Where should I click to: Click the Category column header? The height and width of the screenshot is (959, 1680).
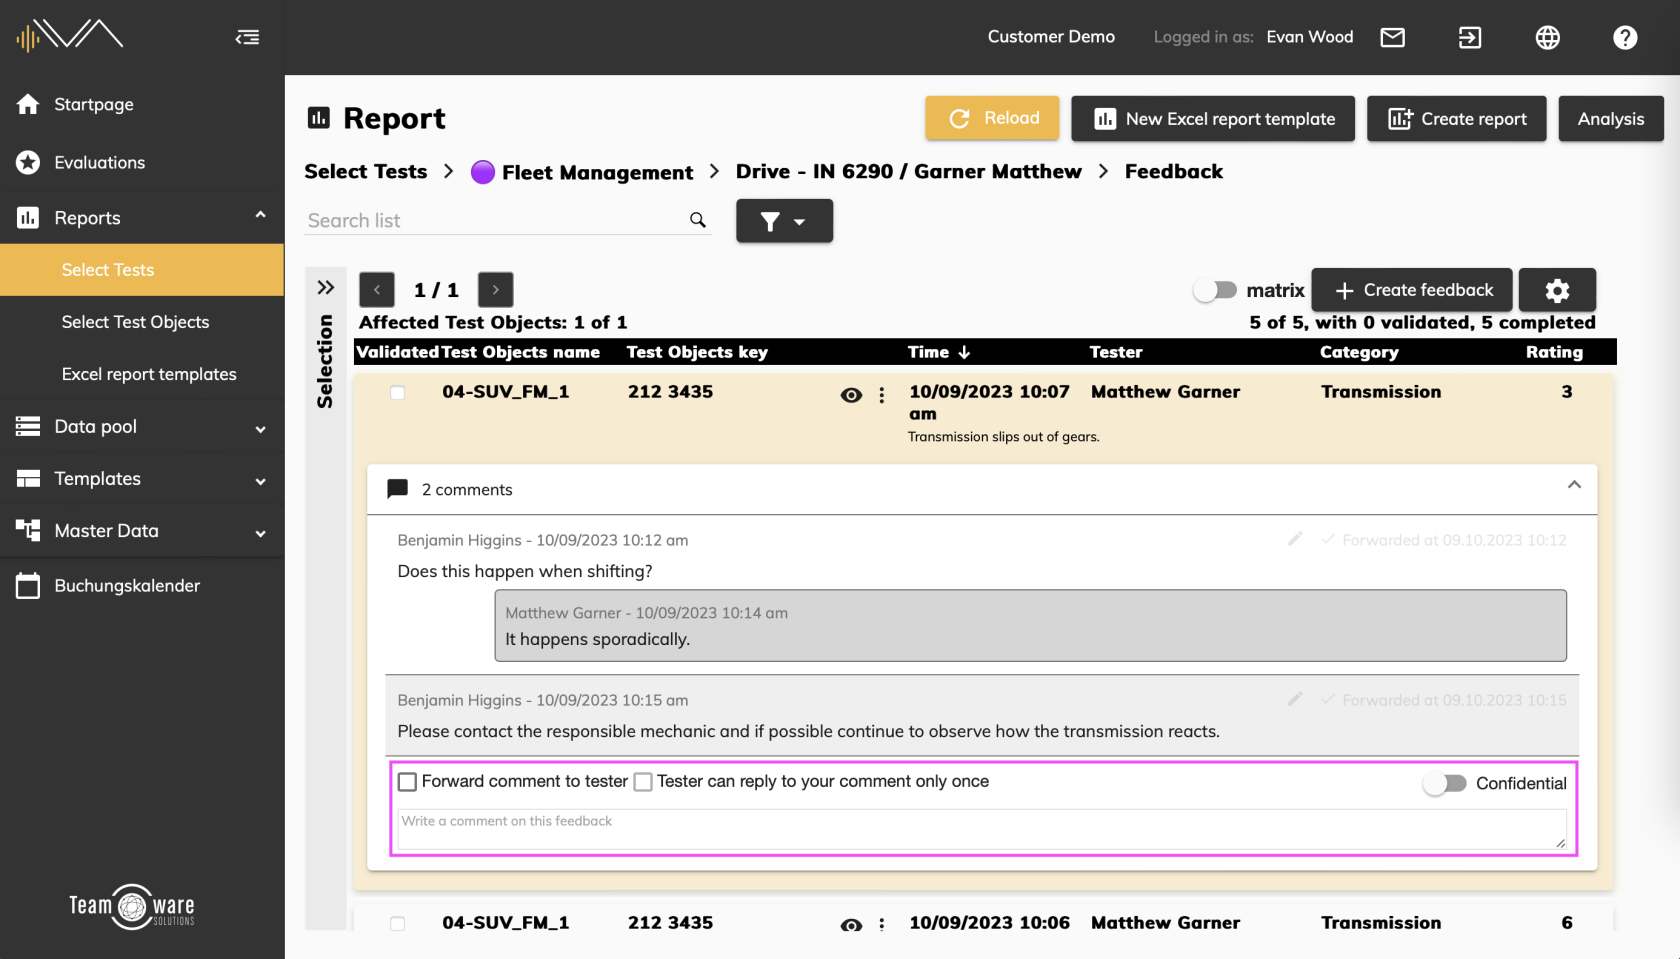[x=1359, y=352]
